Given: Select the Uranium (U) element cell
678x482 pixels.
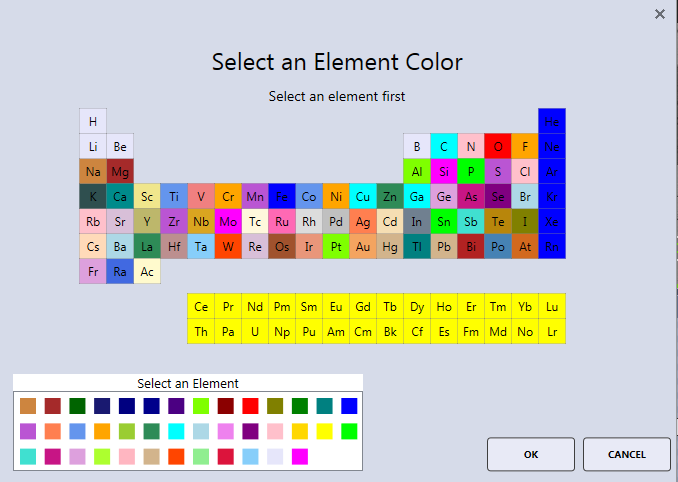Looking at the screenshot, I should pos(255,332).
